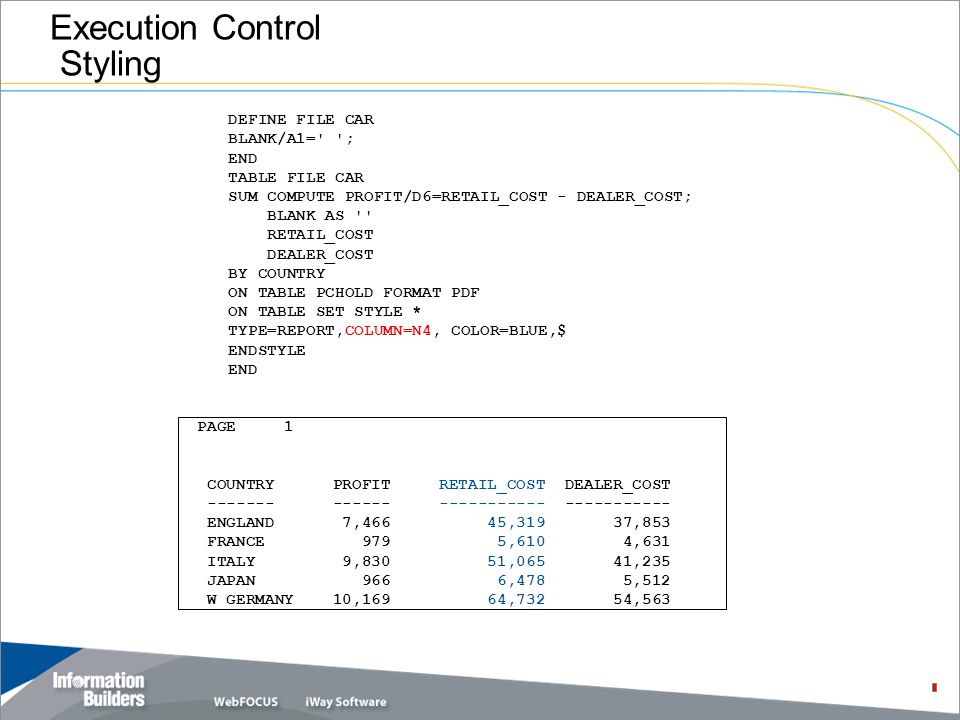Click the ENGLAND row label
The height and width of the screenshot is (720, 960).
click(241, 522)
